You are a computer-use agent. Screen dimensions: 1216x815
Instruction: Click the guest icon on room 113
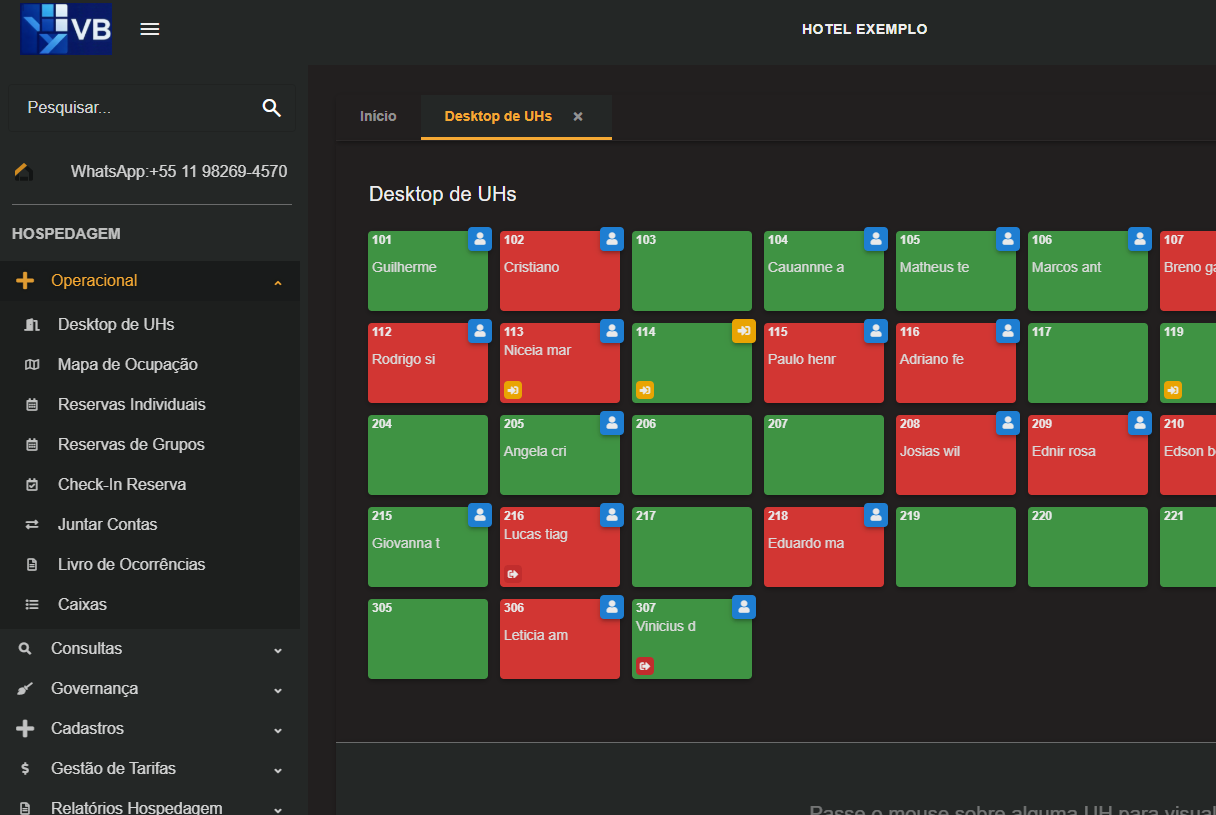(612, 331)
